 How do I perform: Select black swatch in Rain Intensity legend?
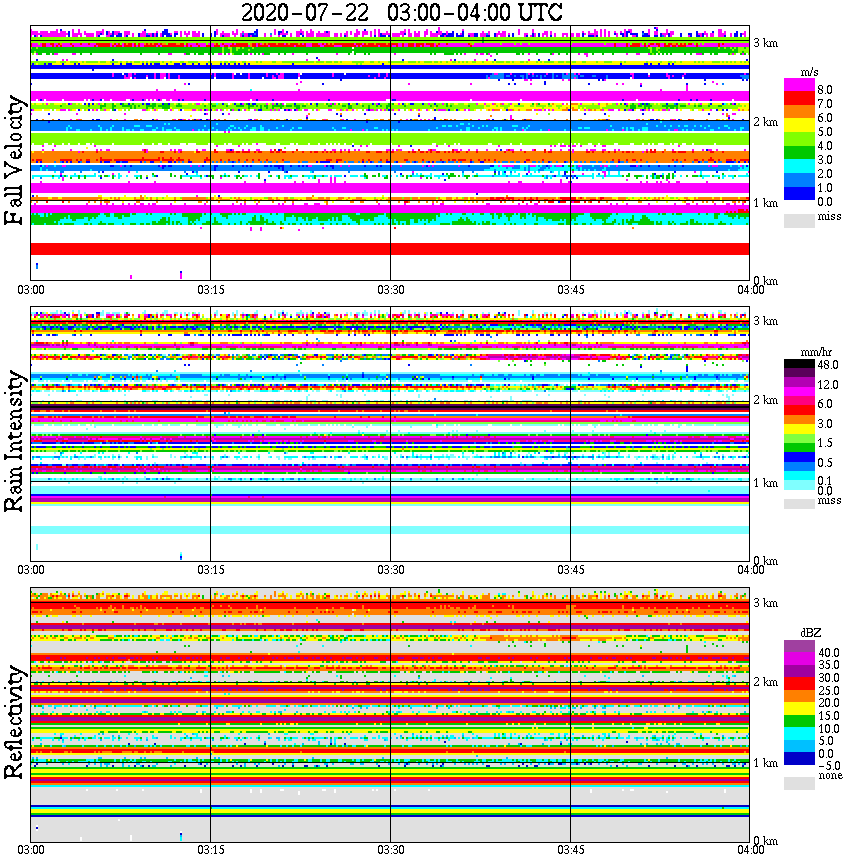pos(799,363)
